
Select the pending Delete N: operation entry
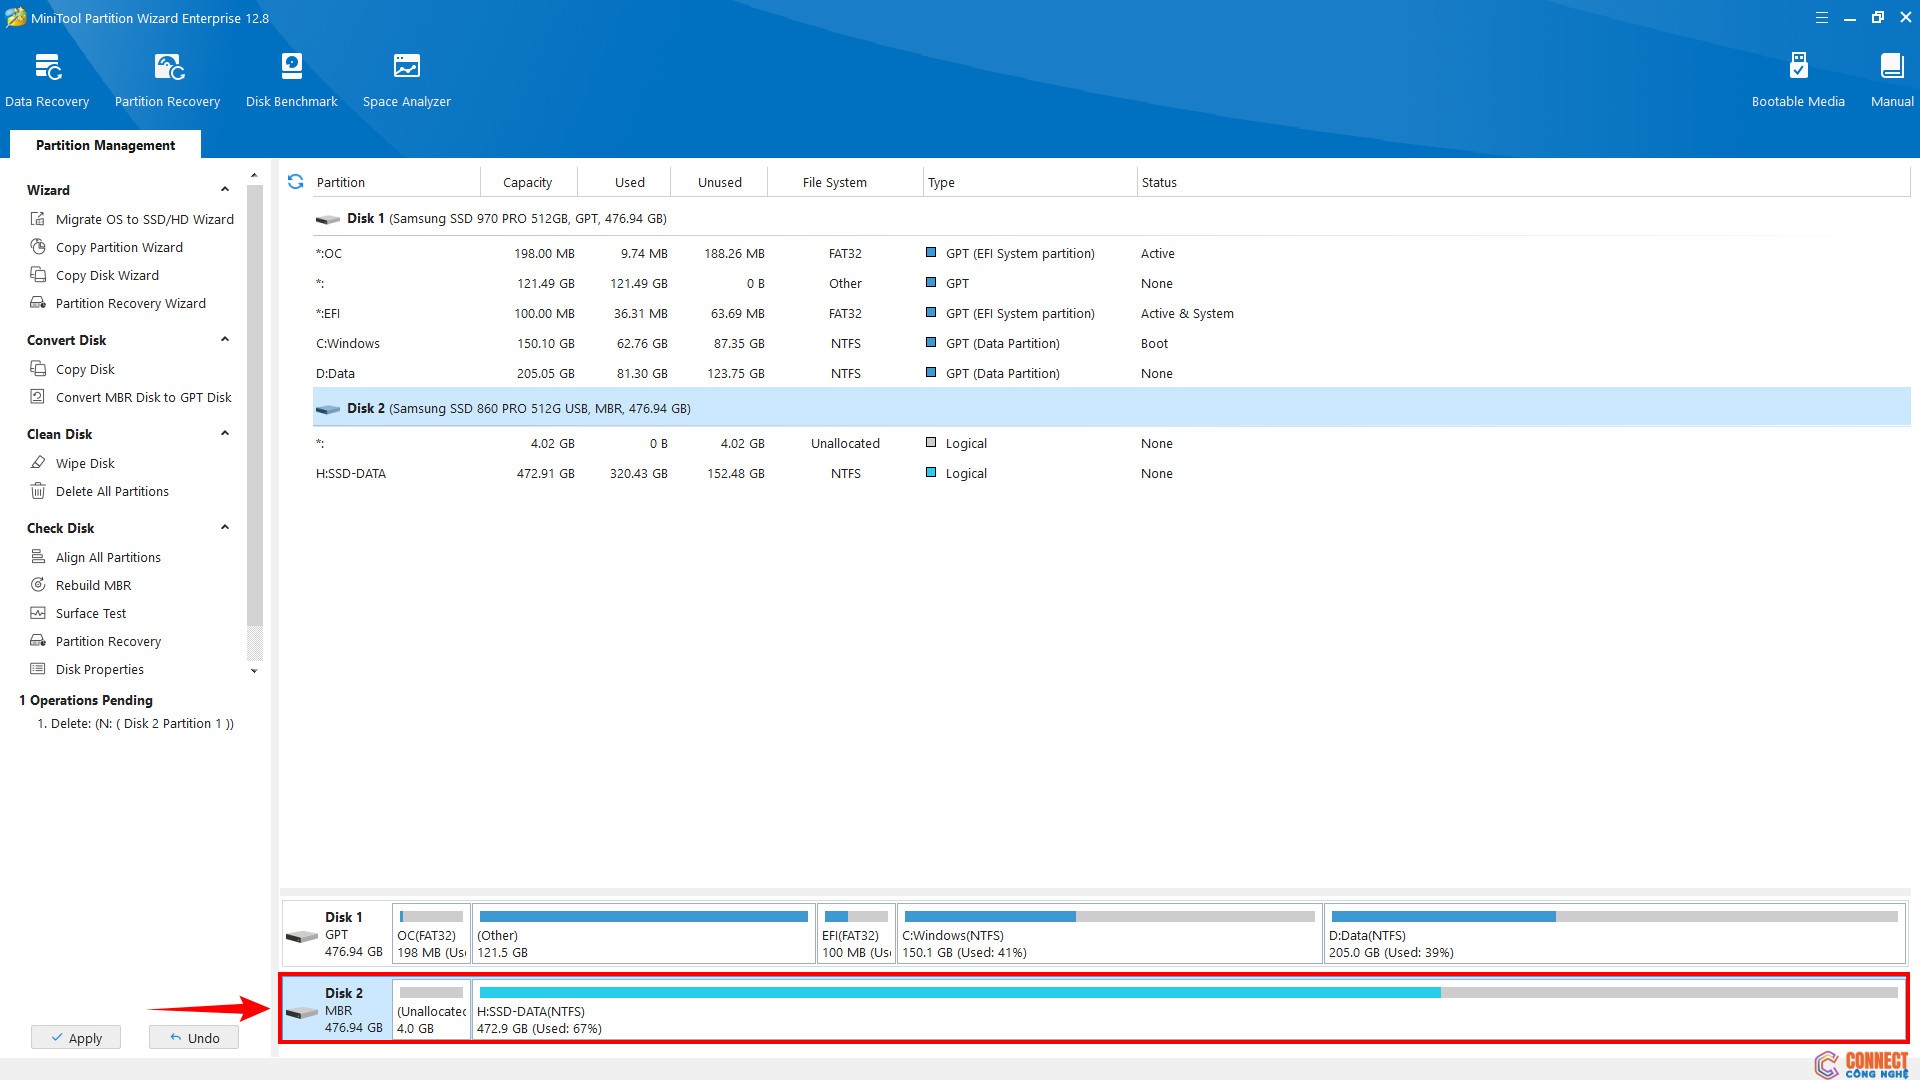[135, 723]
